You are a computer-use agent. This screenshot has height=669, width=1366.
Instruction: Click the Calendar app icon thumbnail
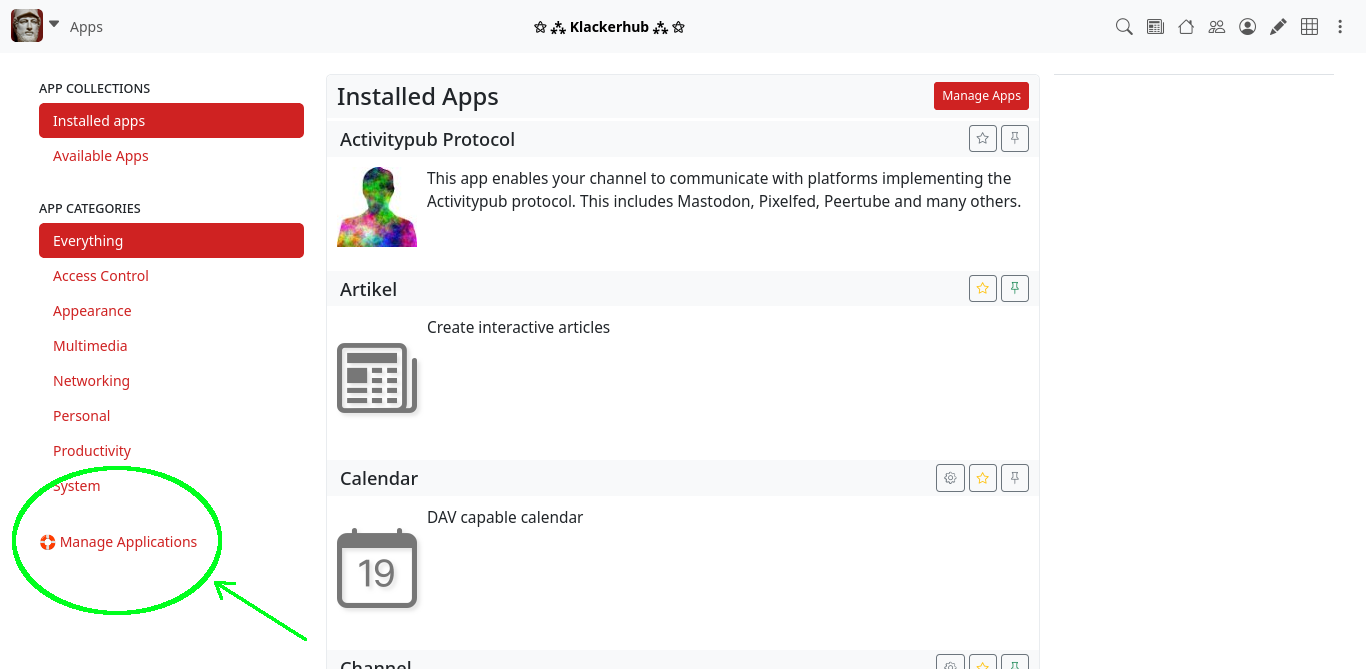pyautogui.click(x=377, y=568)
